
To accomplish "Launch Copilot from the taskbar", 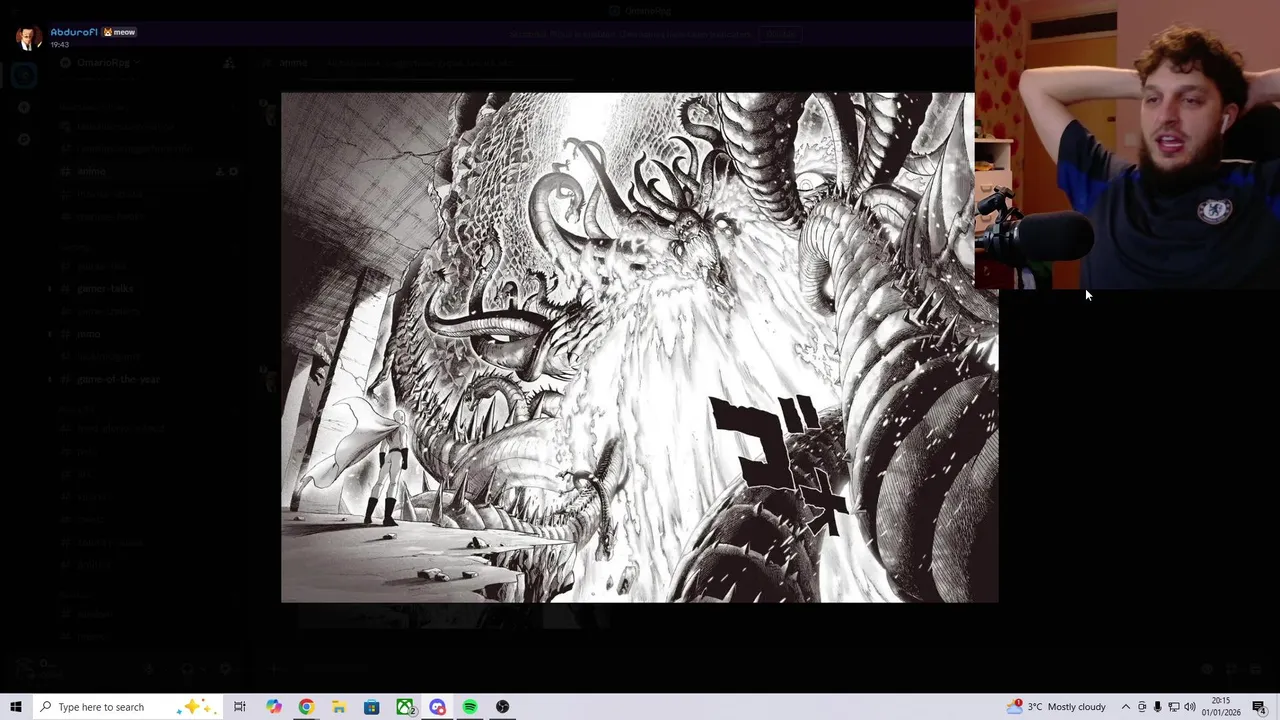I will tap(273, 707).
